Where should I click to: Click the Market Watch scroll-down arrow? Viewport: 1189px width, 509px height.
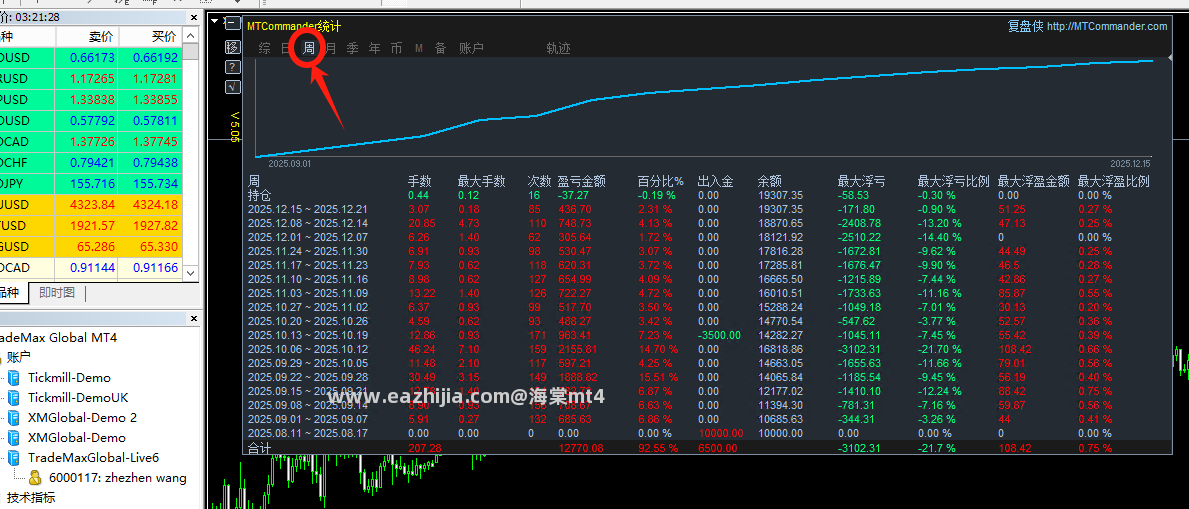click(191, 273)
